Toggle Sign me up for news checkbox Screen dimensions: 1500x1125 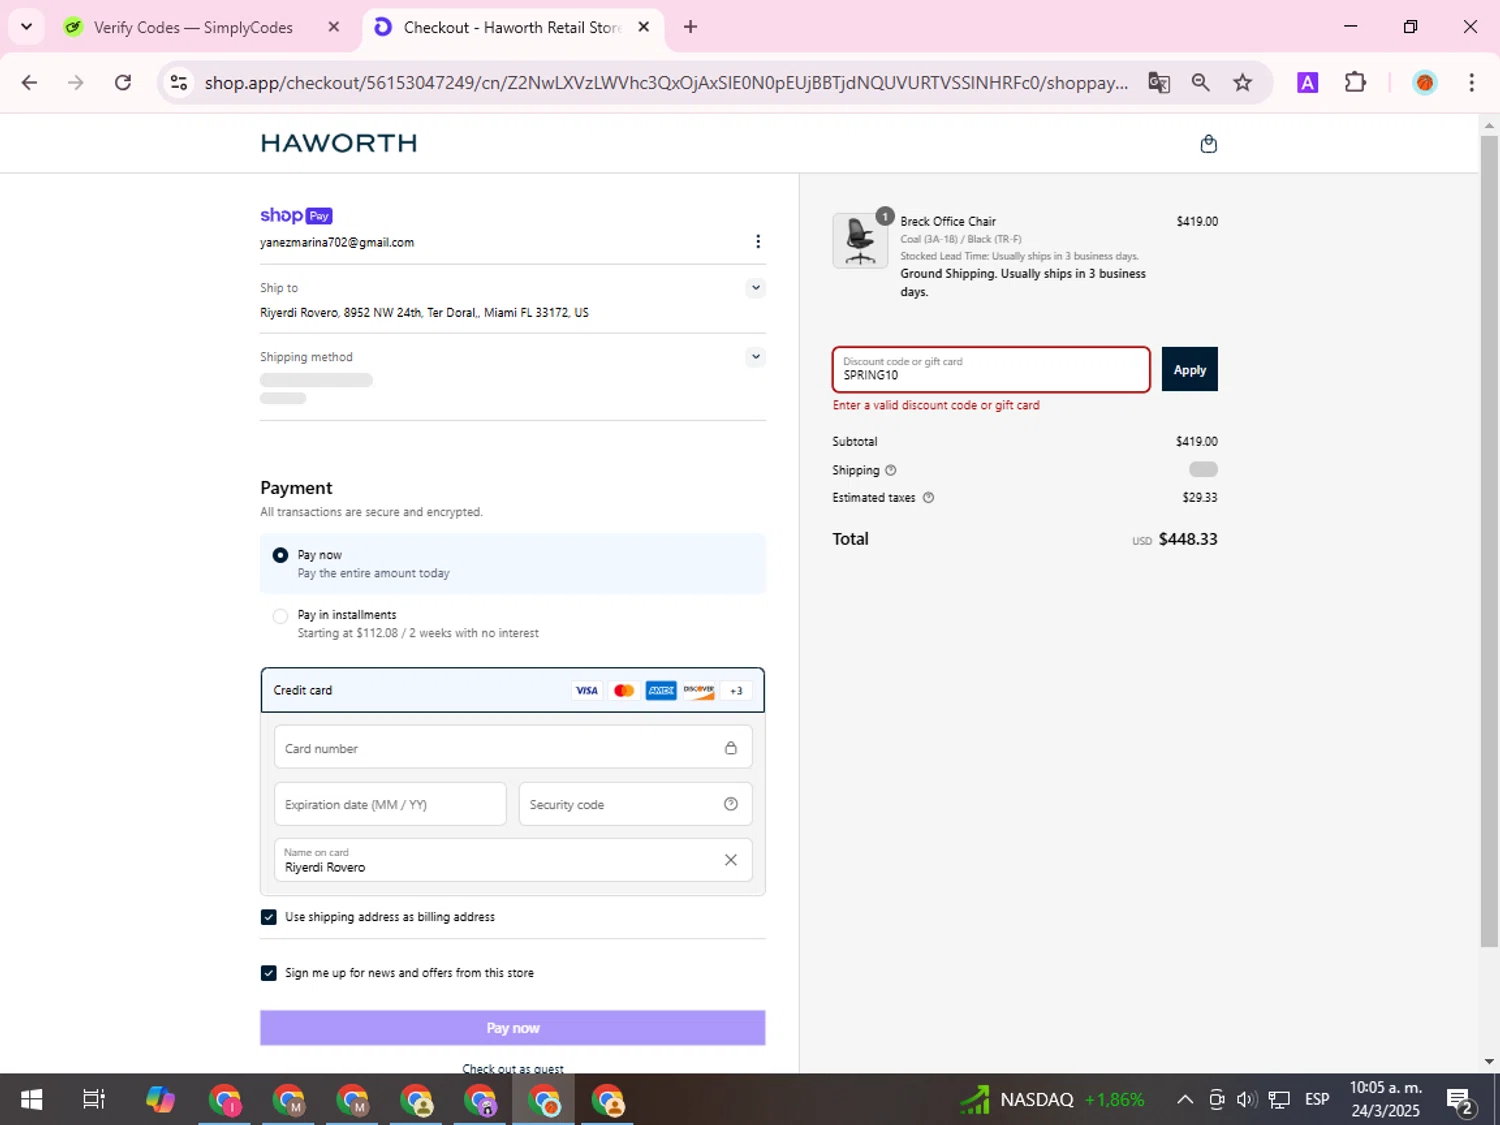(x=268, y=973)
